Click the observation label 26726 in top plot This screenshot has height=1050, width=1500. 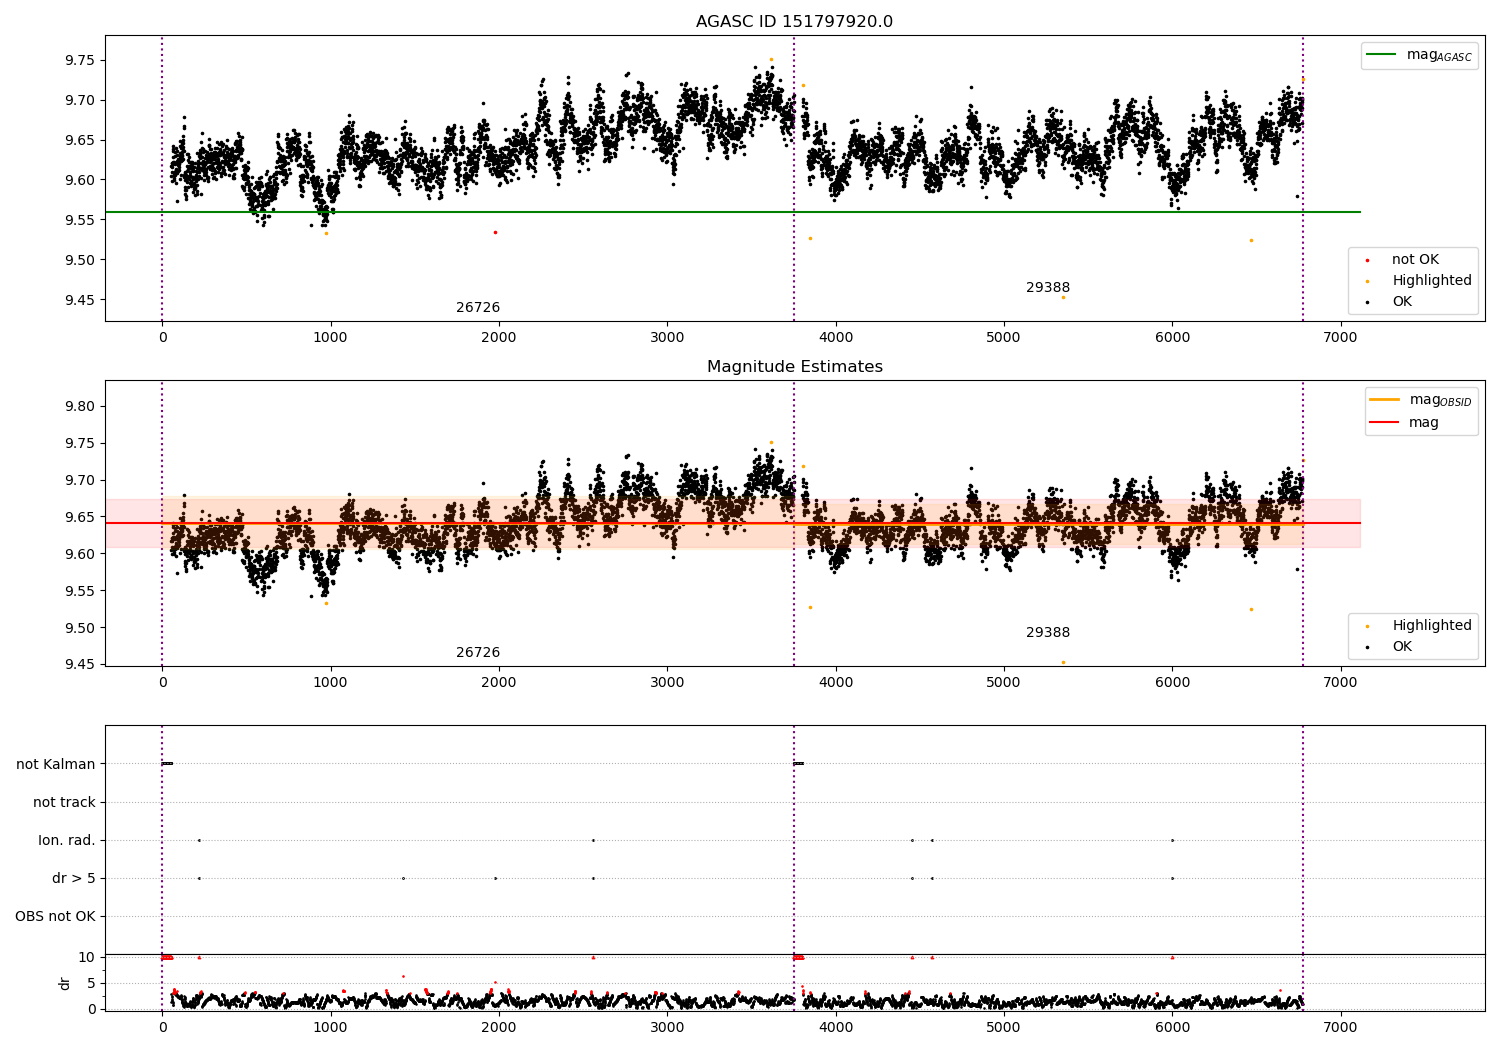pyautogui.click(x=478, y=308)
